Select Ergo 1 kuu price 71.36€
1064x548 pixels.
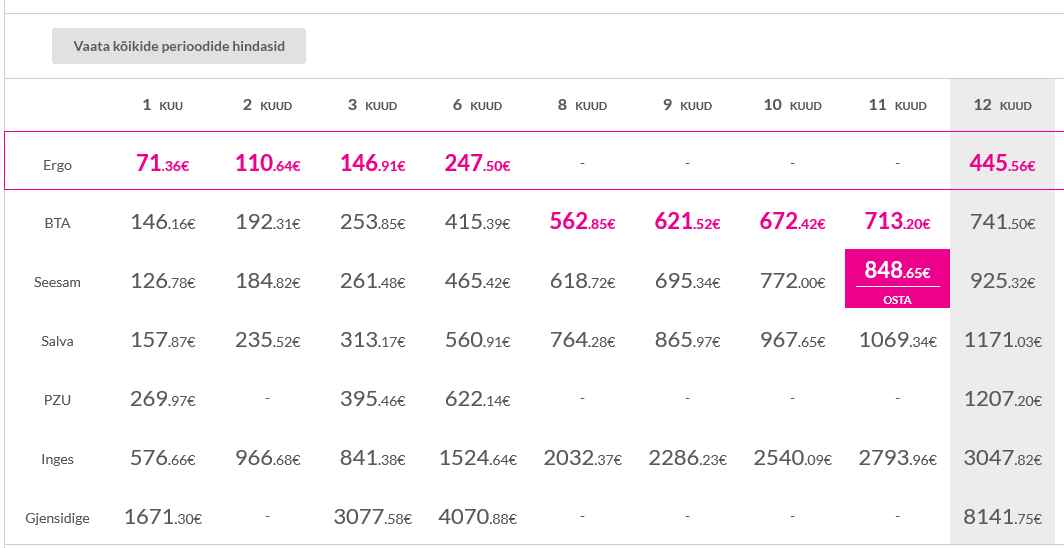pos(163,163)
